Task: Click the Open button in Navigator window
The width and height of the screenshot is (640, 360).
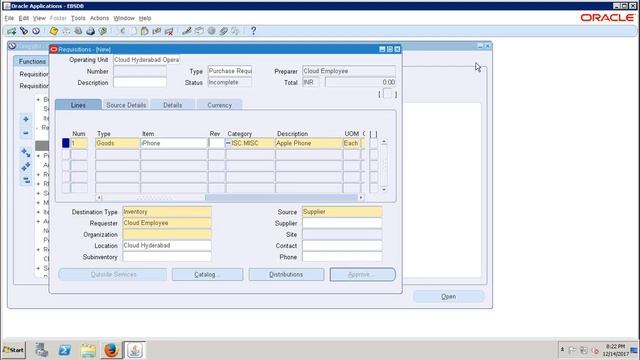Action: pos(449,296)
